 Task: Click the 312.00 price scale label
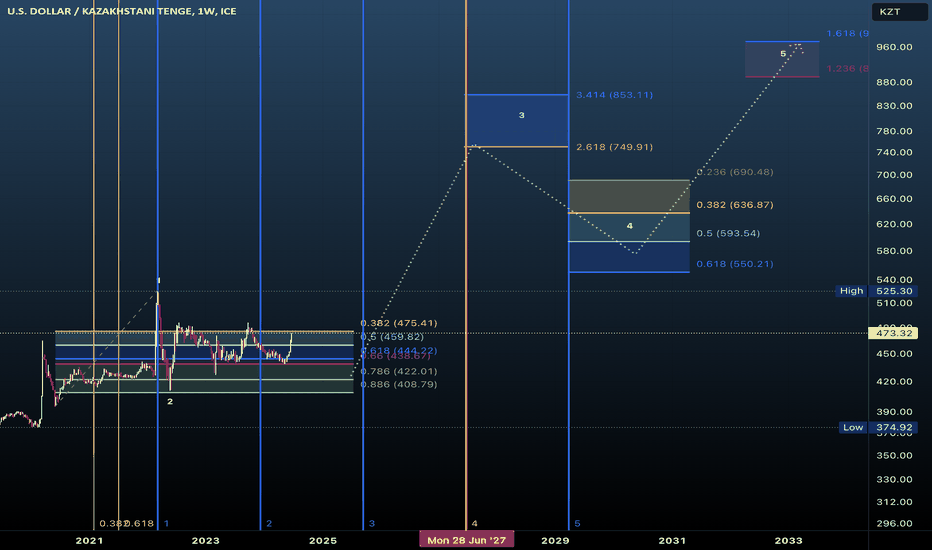click(x=894, y=502)
